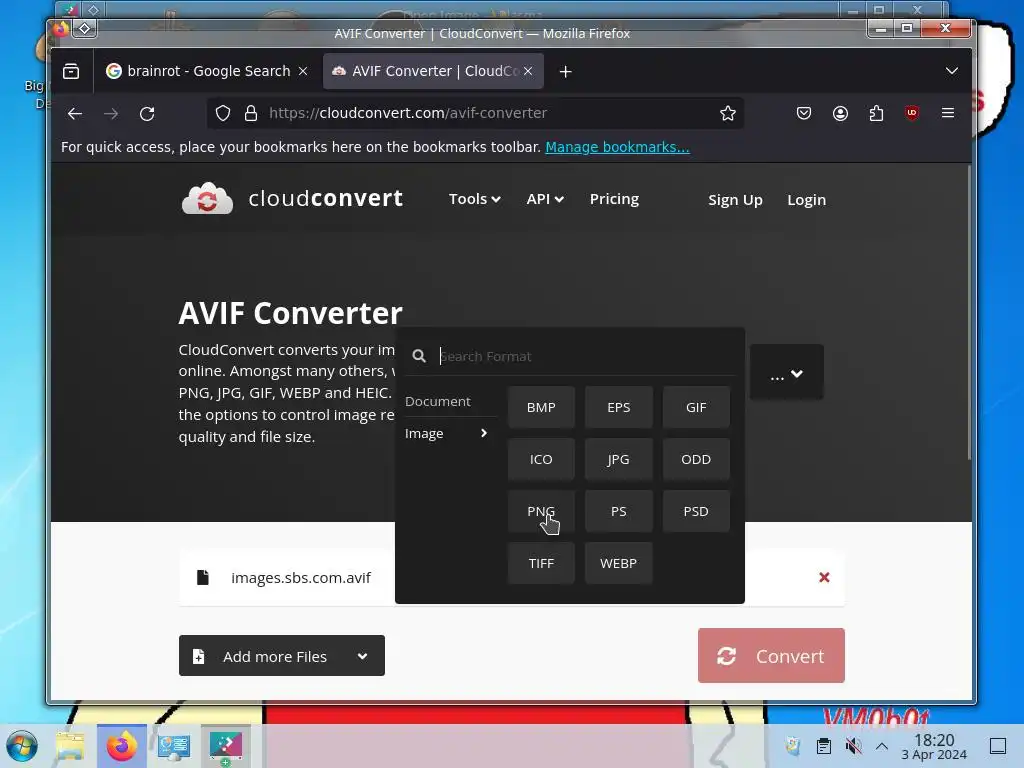Click the forward navigation arrow
The width and height of the screenshot is (1024, 768).
coord(111,114)
